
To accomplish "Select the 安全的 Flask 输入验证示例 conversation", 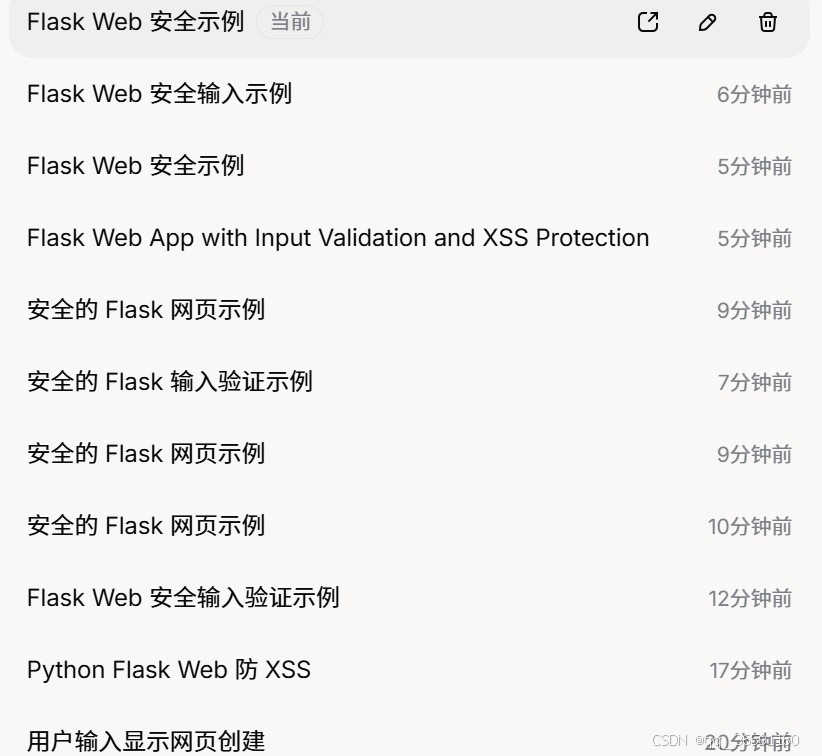I will 170,382.
